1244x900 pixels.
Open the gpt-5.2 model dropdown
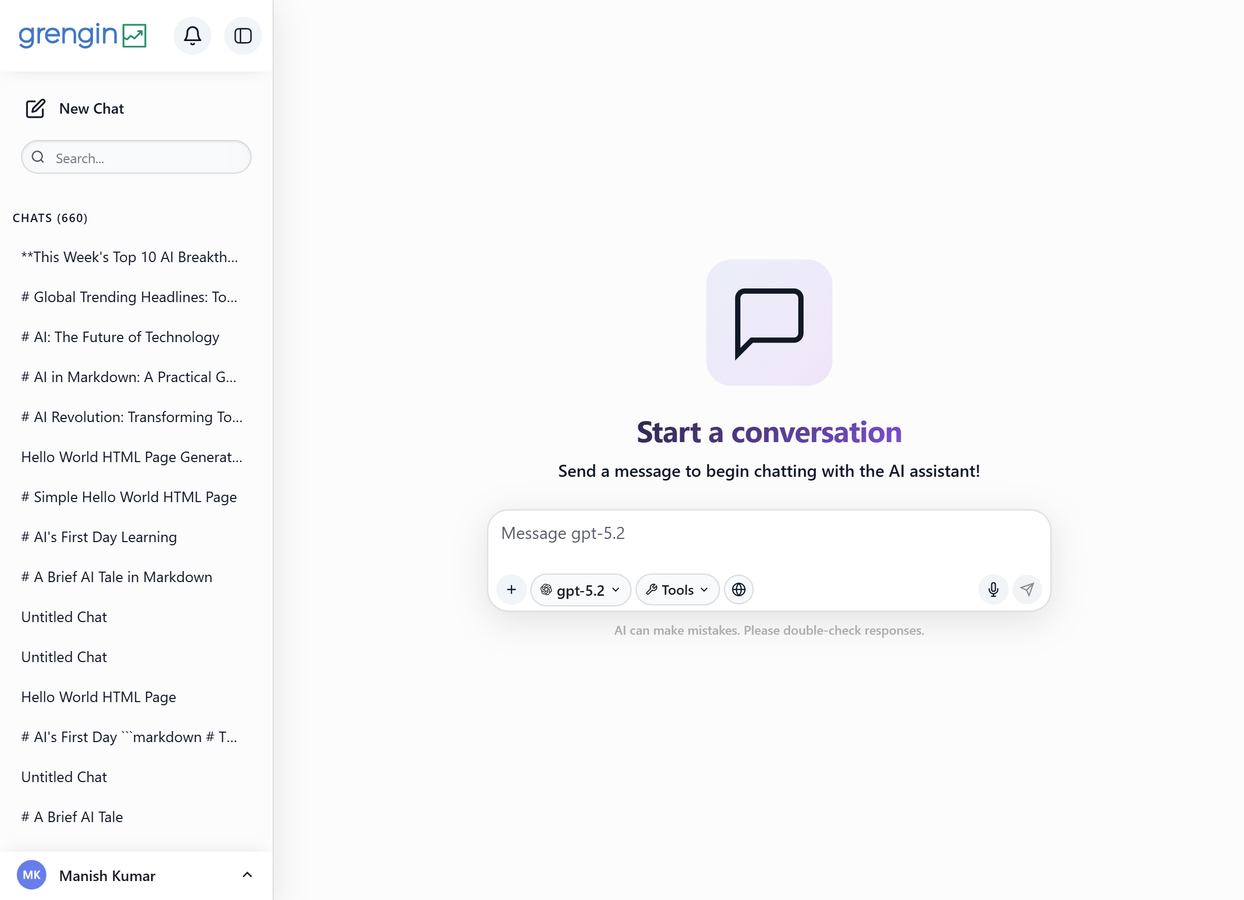581,590
